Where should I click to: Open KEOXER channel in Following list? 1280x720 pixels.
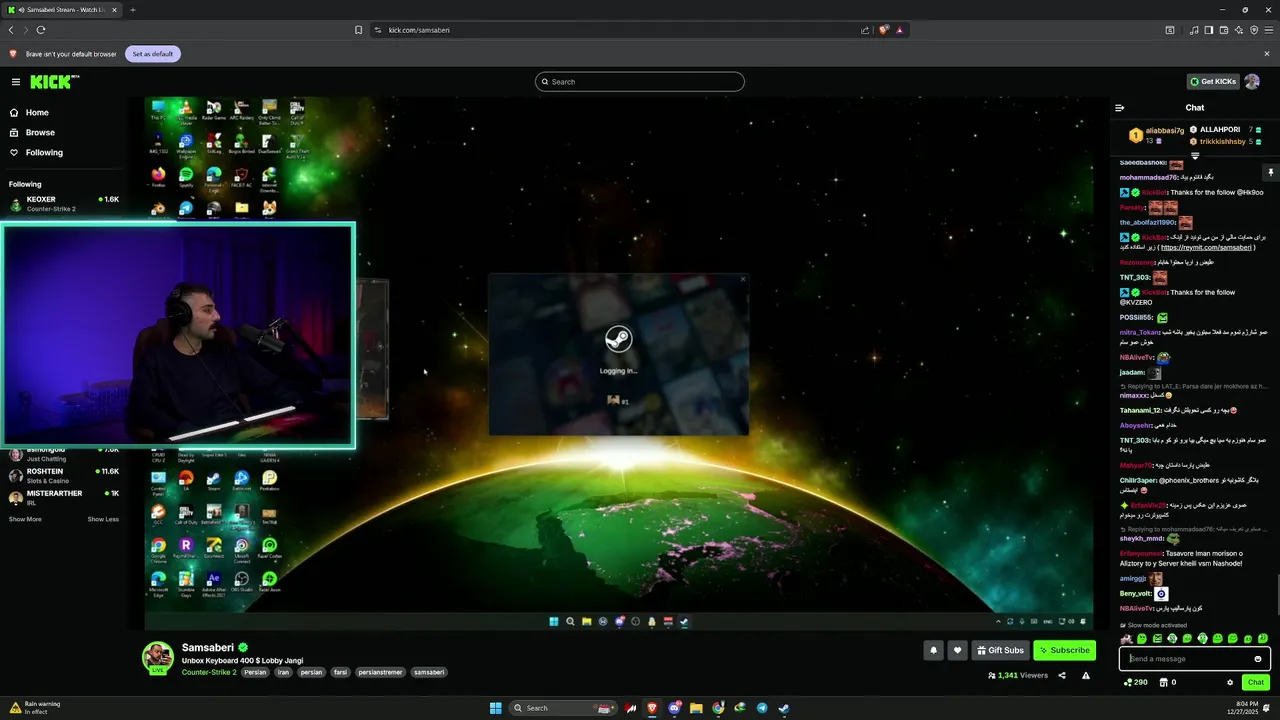tap(64, 203)
